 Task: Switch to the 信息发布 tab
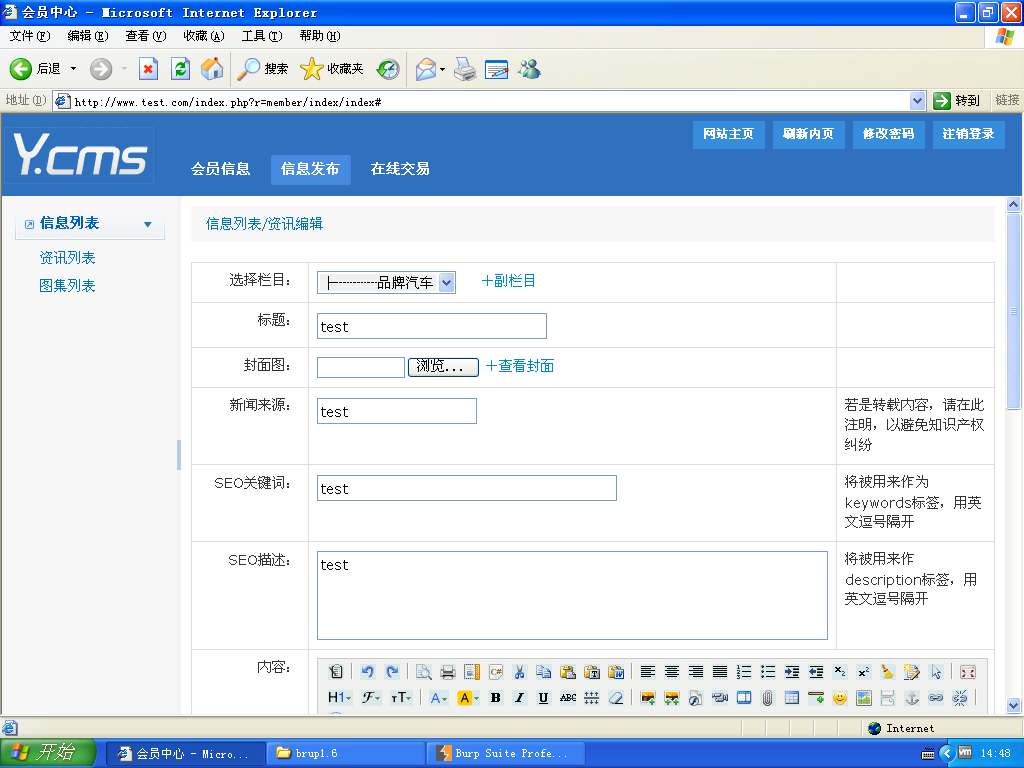pos(310,169)
